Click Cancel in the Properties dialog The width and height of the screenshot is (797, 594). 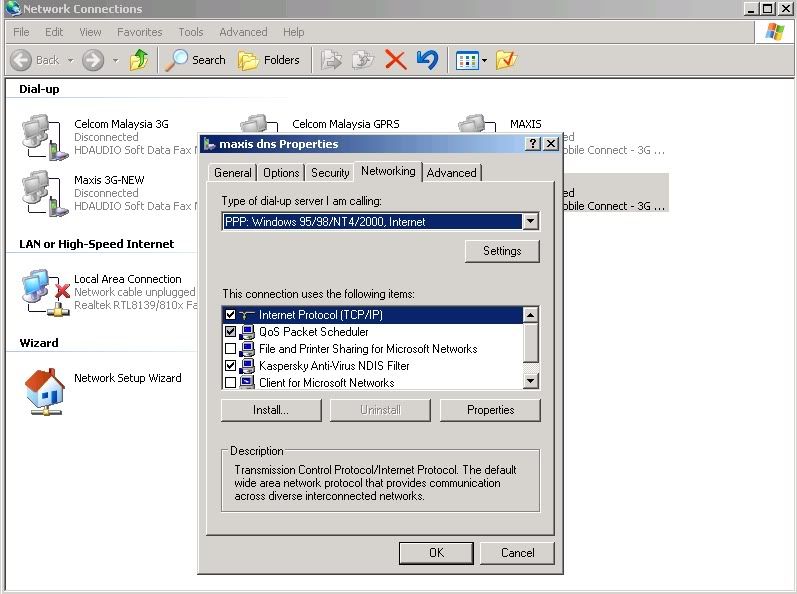pyautogui.click(x=517, y=553)
